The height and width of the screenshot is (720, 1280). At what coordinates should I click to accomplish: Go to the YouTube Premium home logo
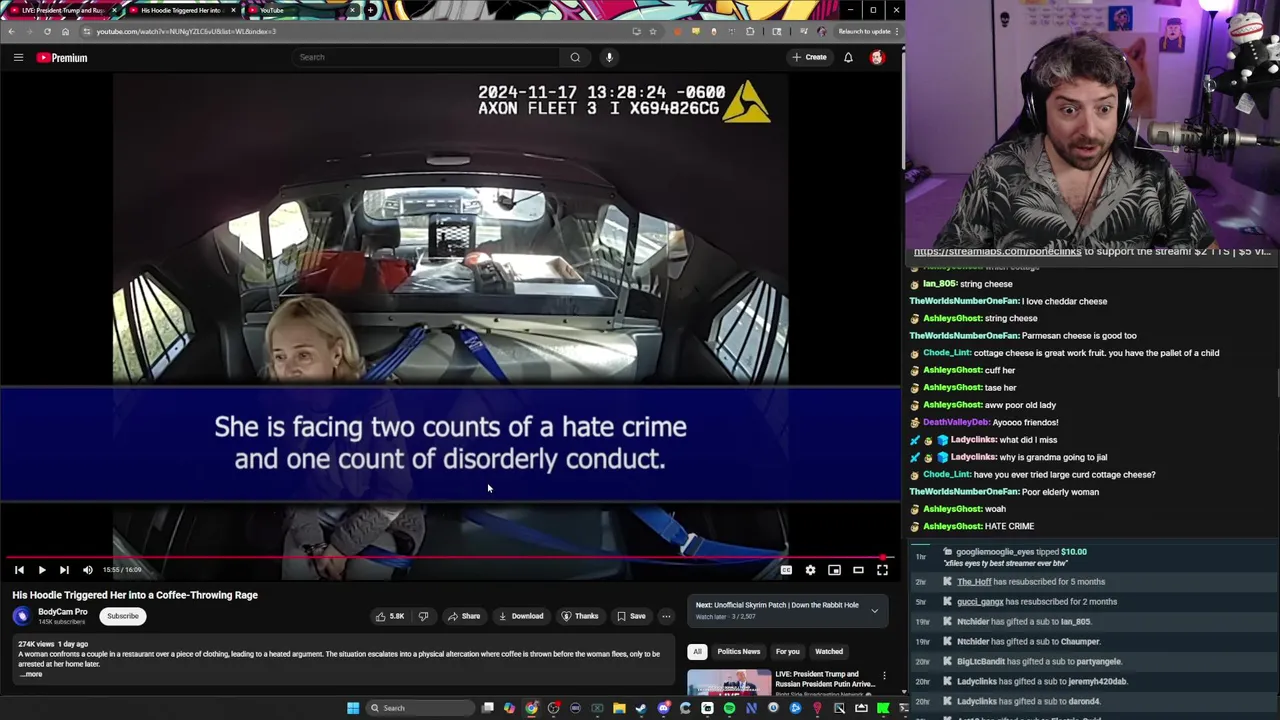(x=62, y=58)
